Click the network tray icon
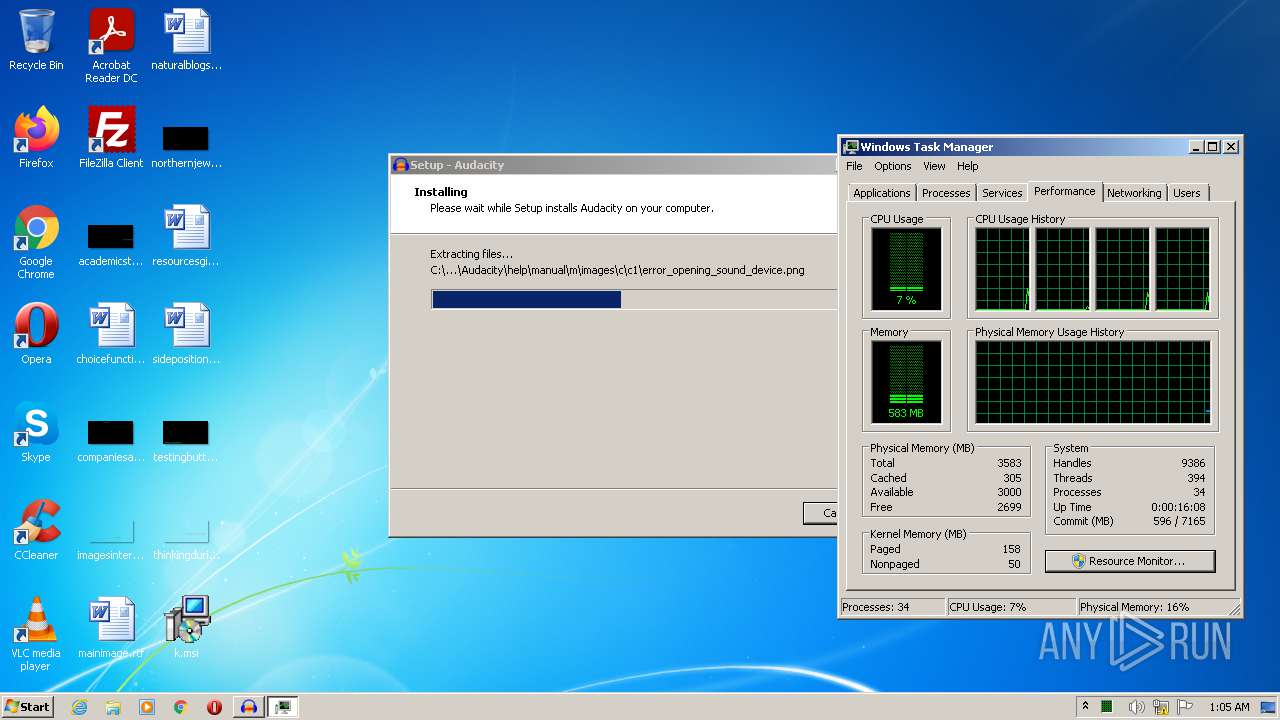This screenshot has width=1280, height=720. pyautogui.click(x=1161, y=707)
